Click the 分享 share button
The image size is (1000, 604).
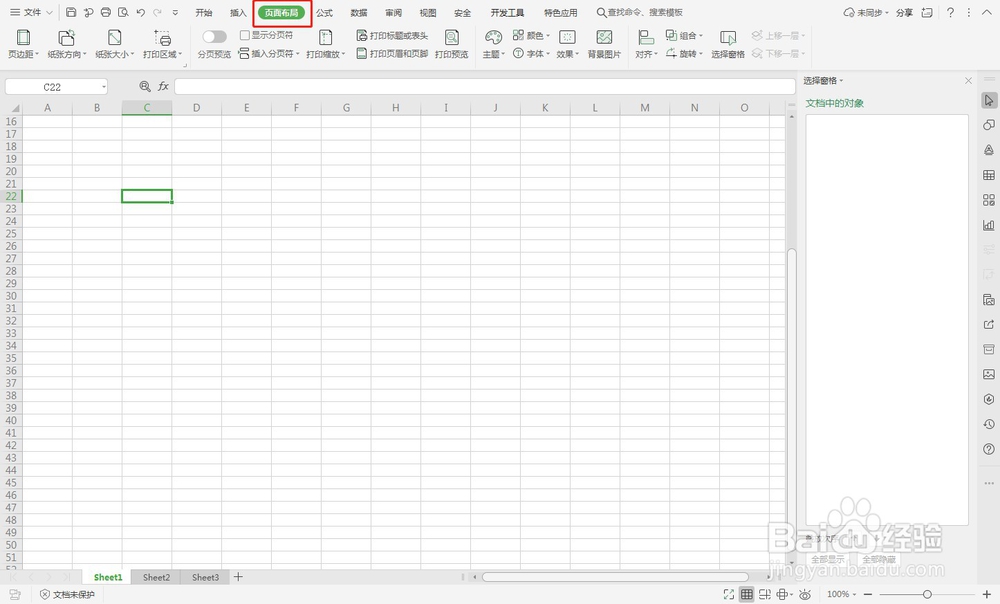904,12
